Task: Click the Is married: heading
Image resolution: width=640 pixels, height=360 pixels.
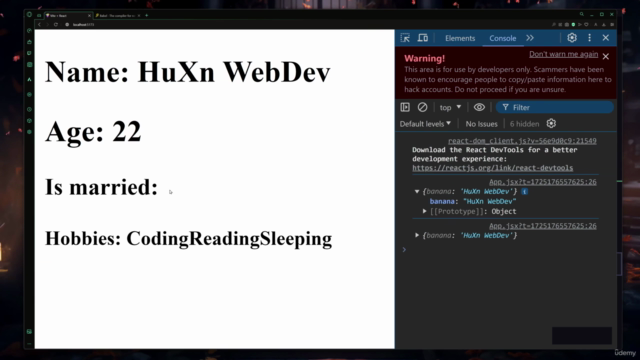Action: 101,187
